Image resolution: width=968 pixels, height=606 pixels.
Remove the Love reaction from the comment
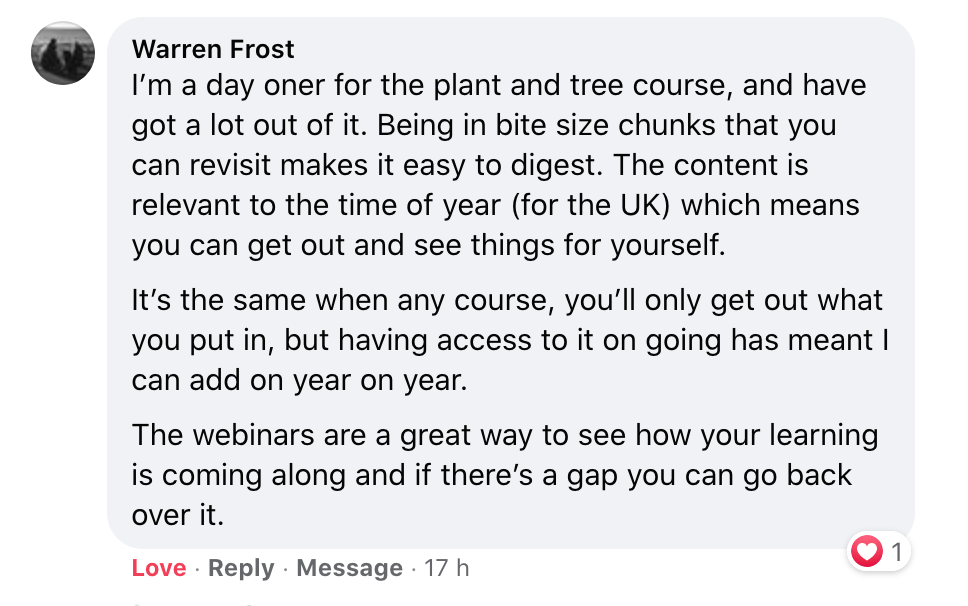(x=159, y=568)
